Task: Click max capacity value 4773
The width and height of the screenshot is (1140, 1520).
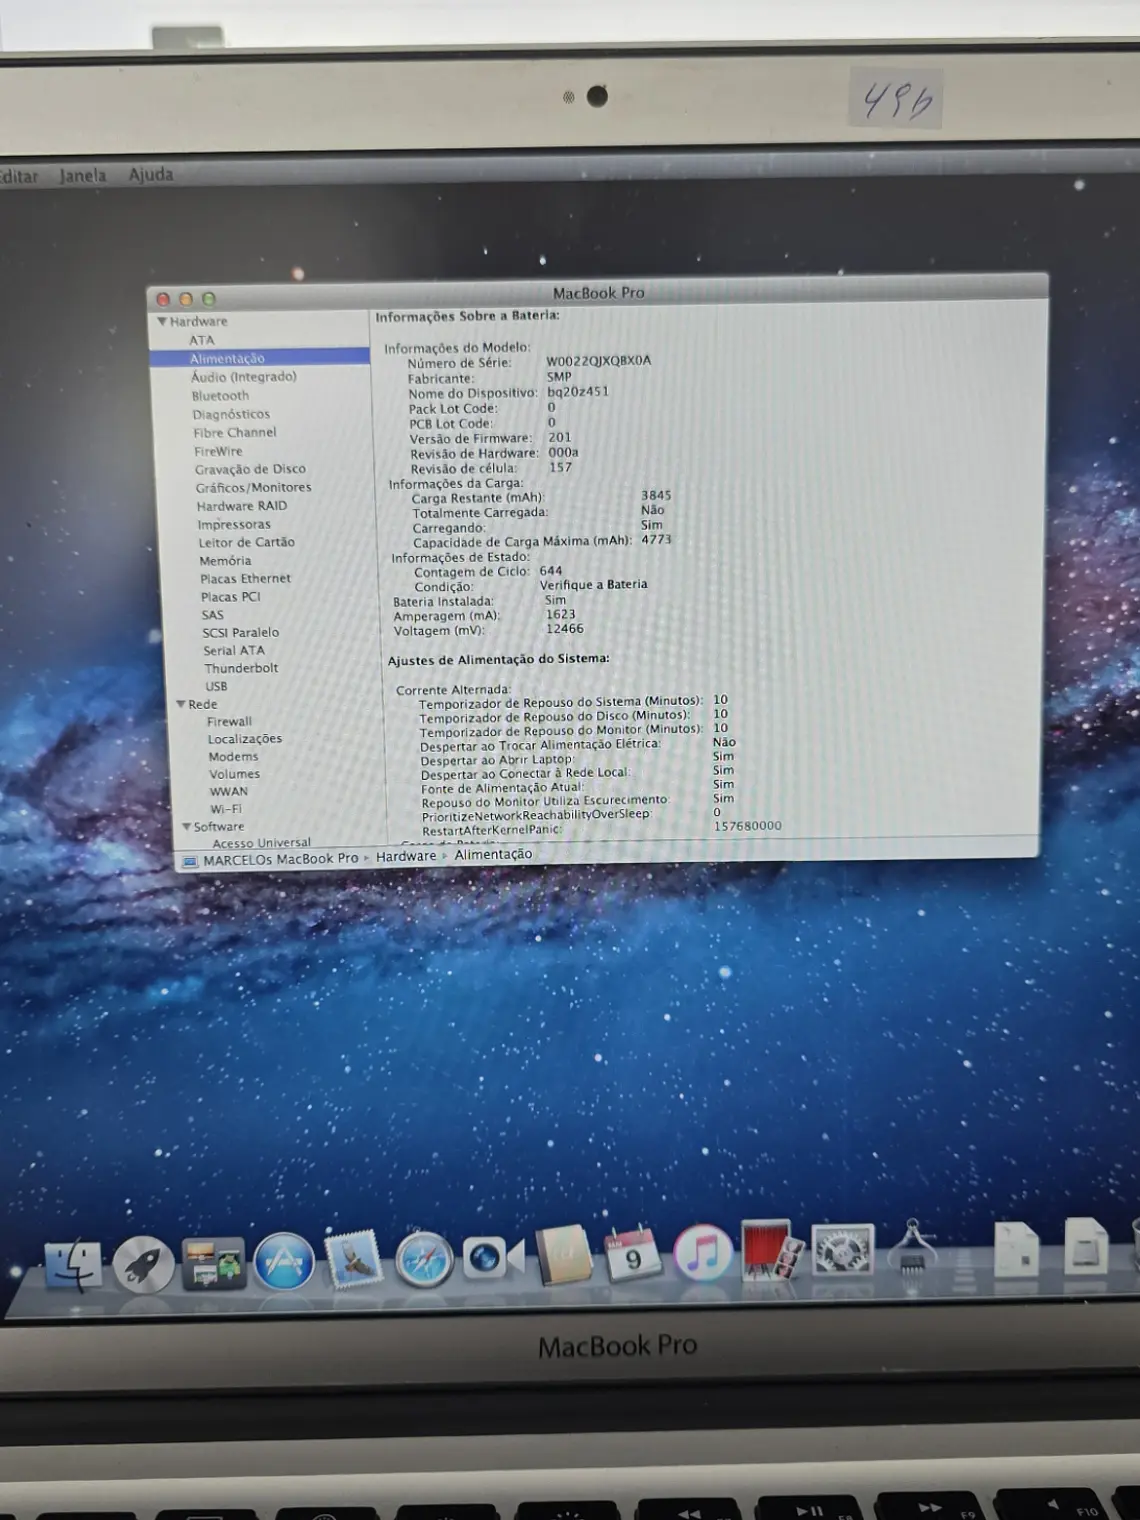Action: click(x=656, y=540)
